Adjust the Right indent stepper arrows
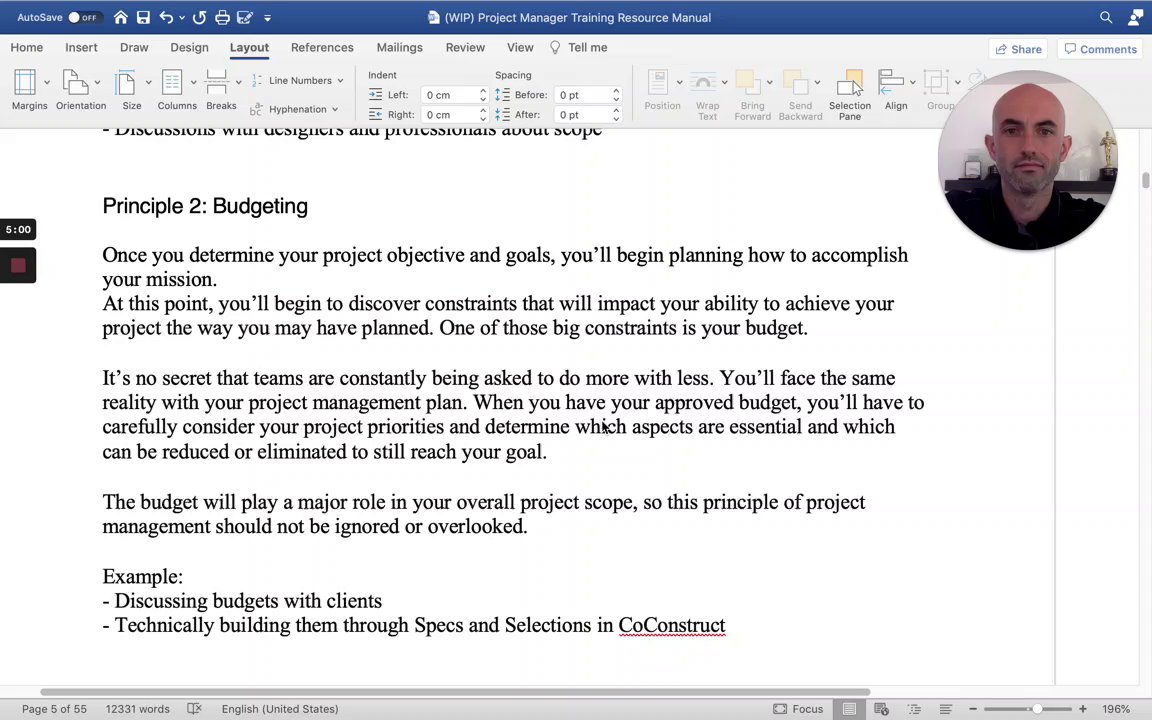1152x720 pixels. click(483, 115)
